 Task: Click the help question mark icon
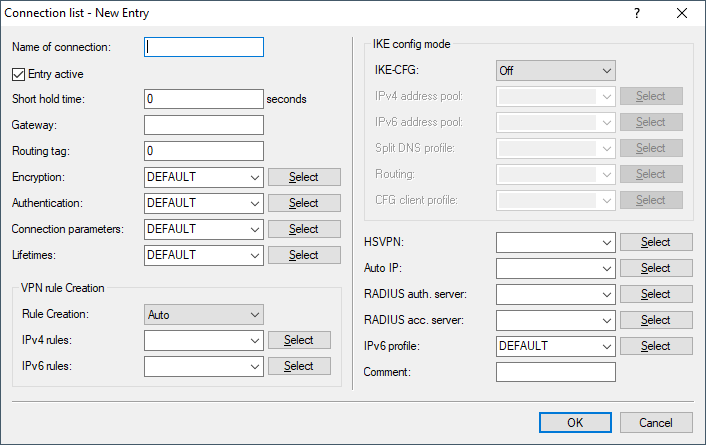click(x=637, y=14)
